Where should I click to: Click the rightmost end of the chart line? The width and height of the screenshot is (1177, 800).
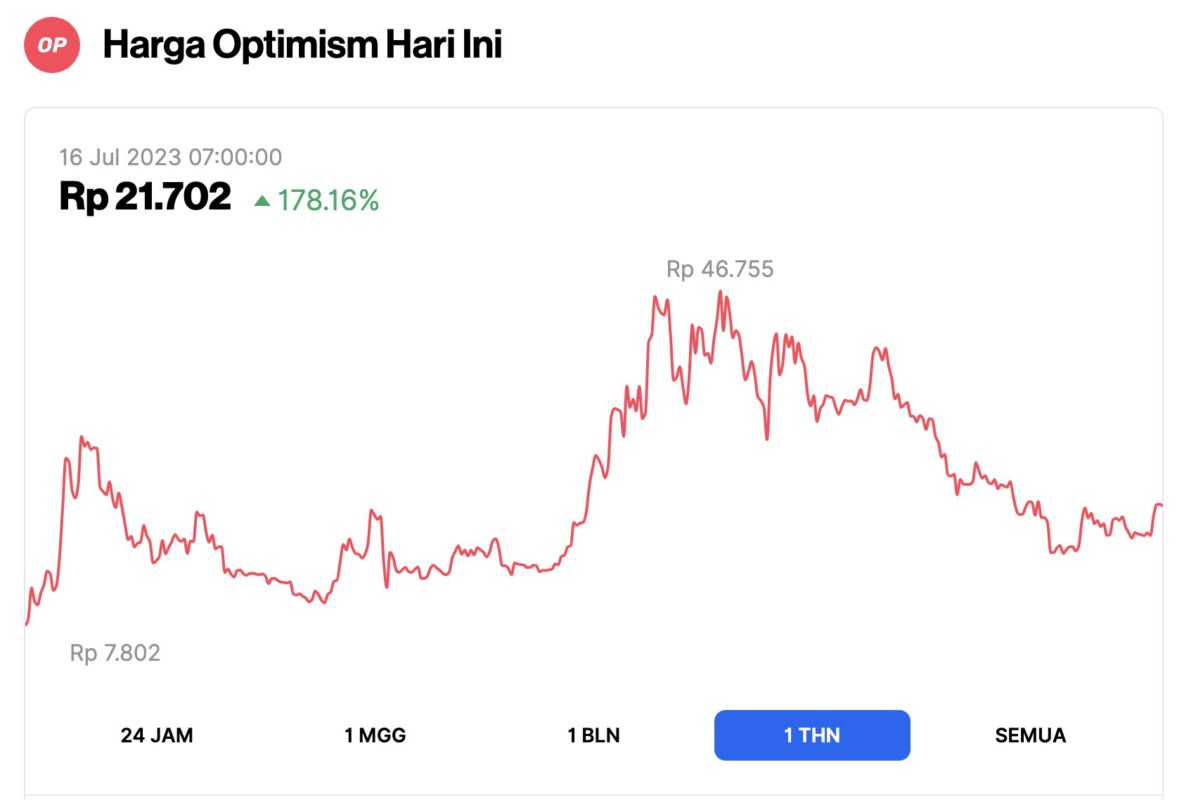[1160, 505]
